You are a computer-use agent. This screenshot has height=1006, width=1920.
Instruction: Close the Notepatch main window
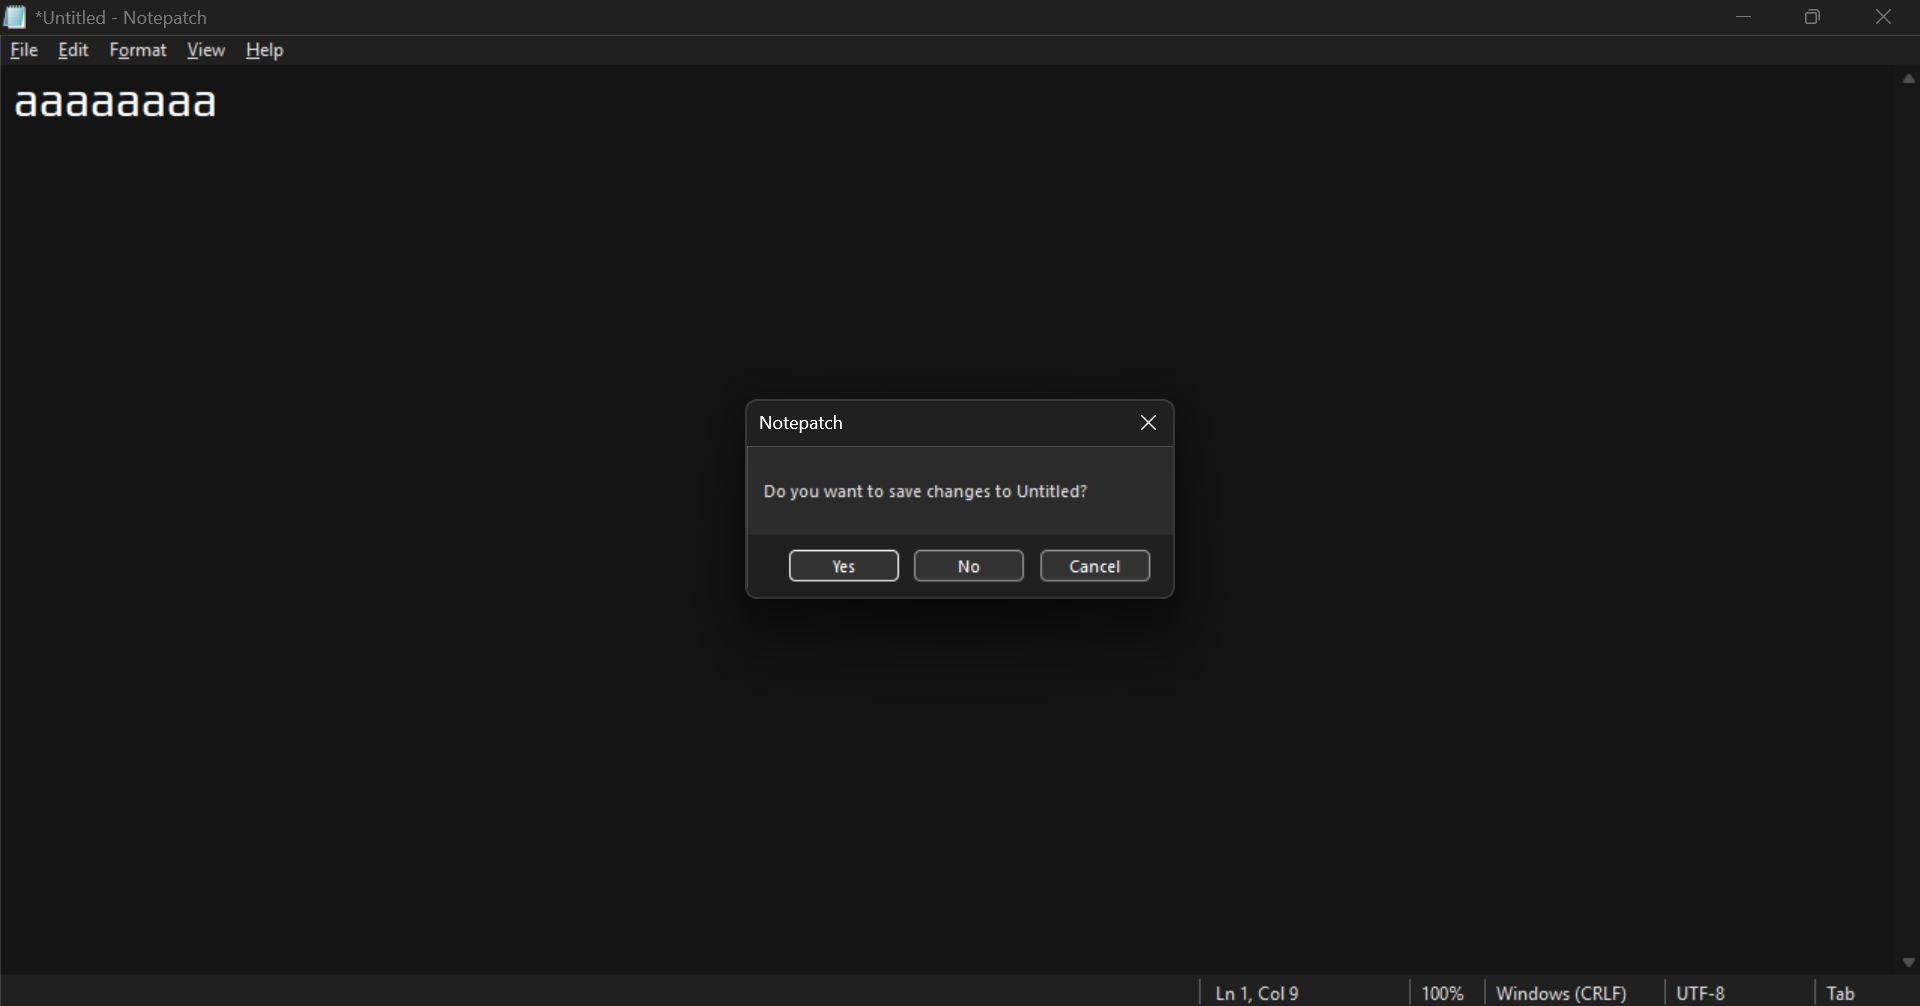pos(1884,17)
